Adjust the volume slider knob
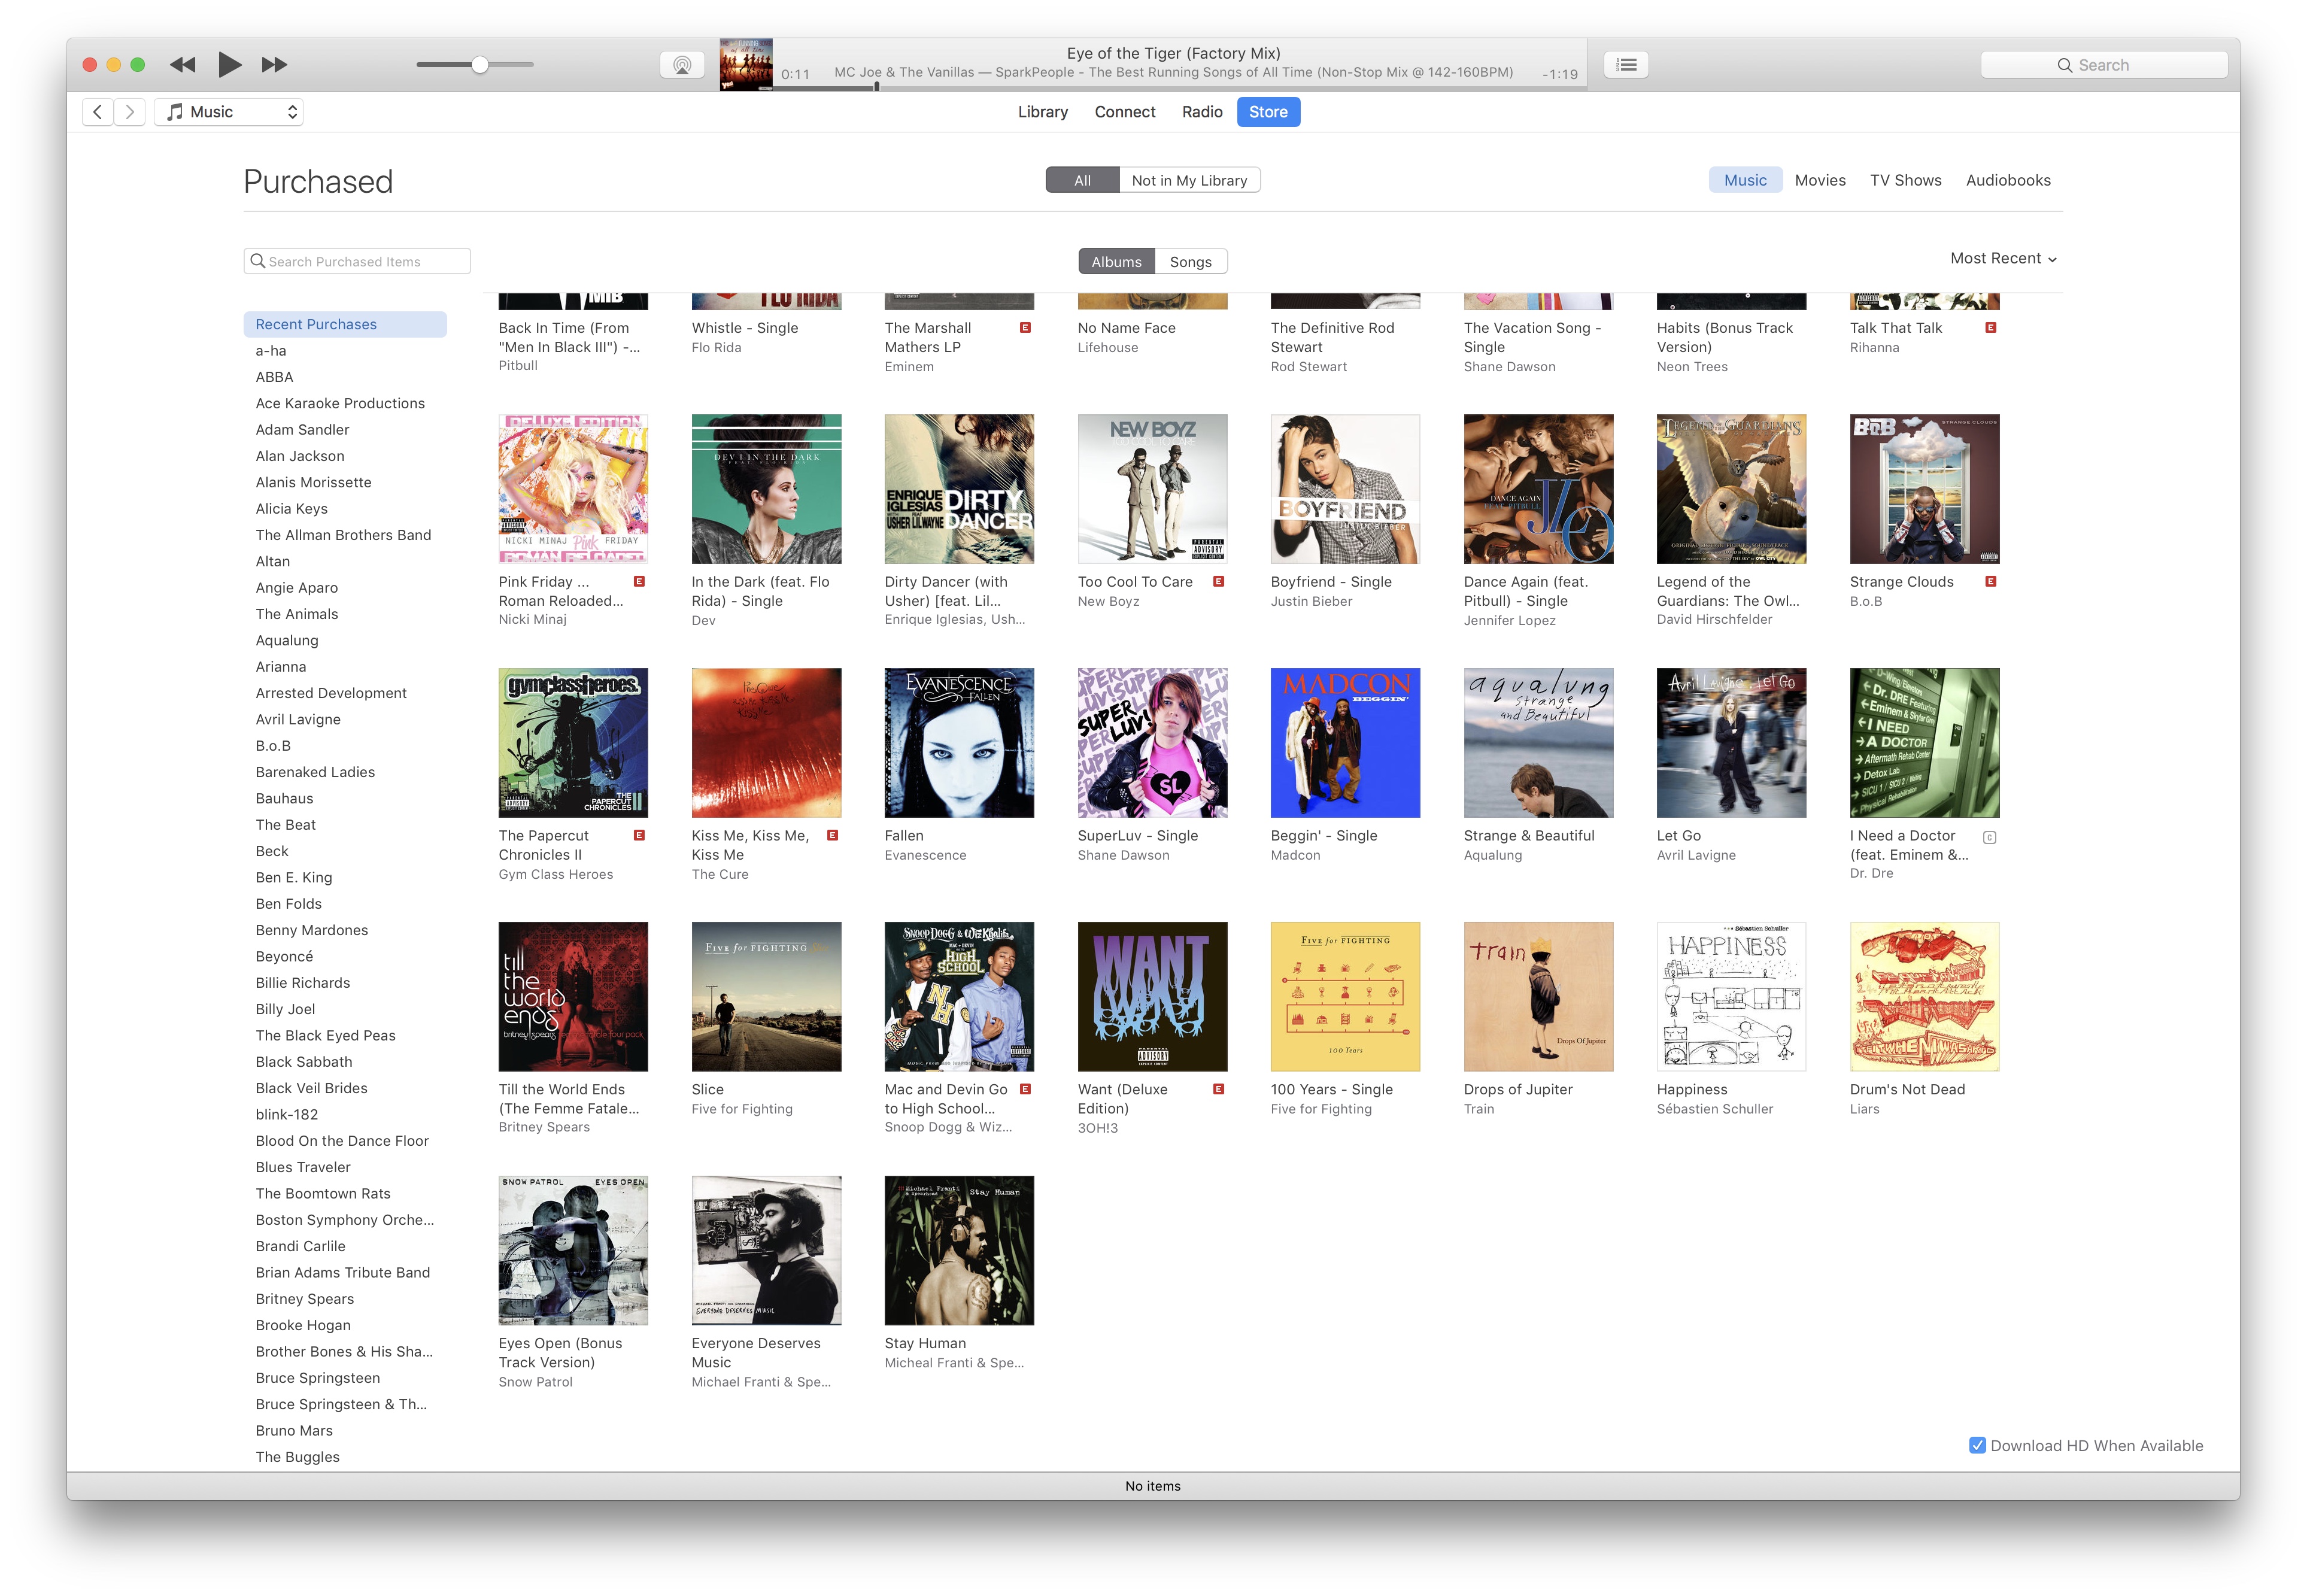Viewport: 2307px width, 1596px height. point(480,65)
